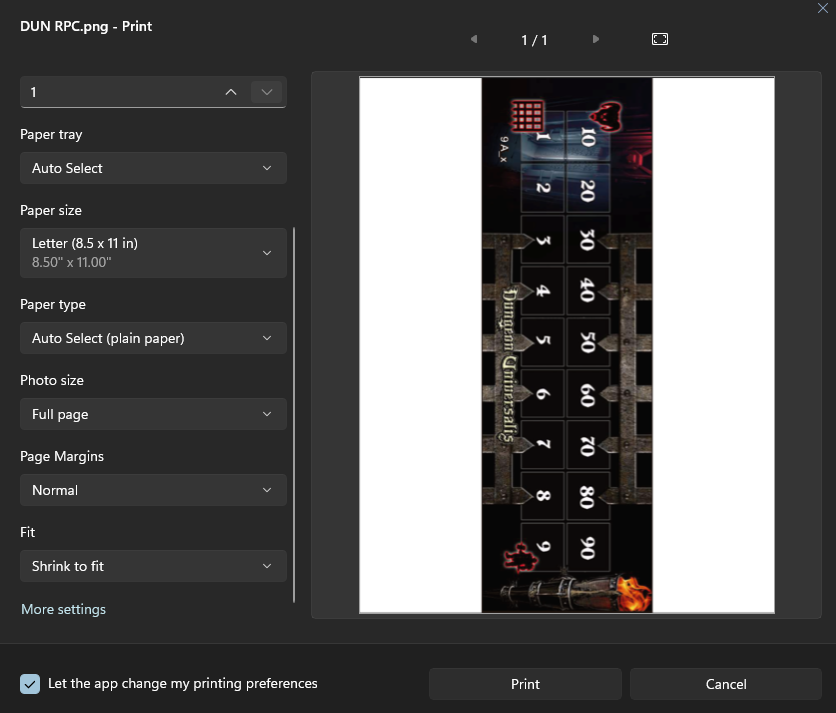Click the print preview page image
The height and width of the screenshot is (713, 836).
tap(567, 345)
